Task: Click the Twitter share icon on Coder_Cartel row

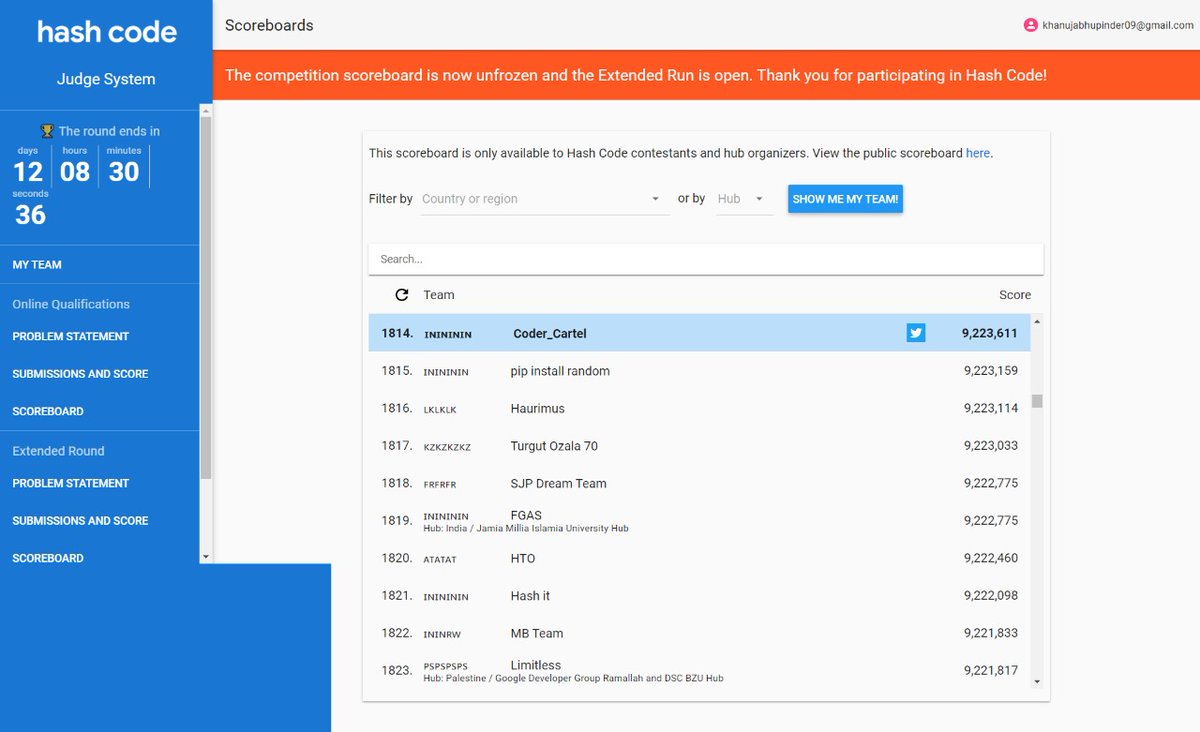Action: coord(916,333)
